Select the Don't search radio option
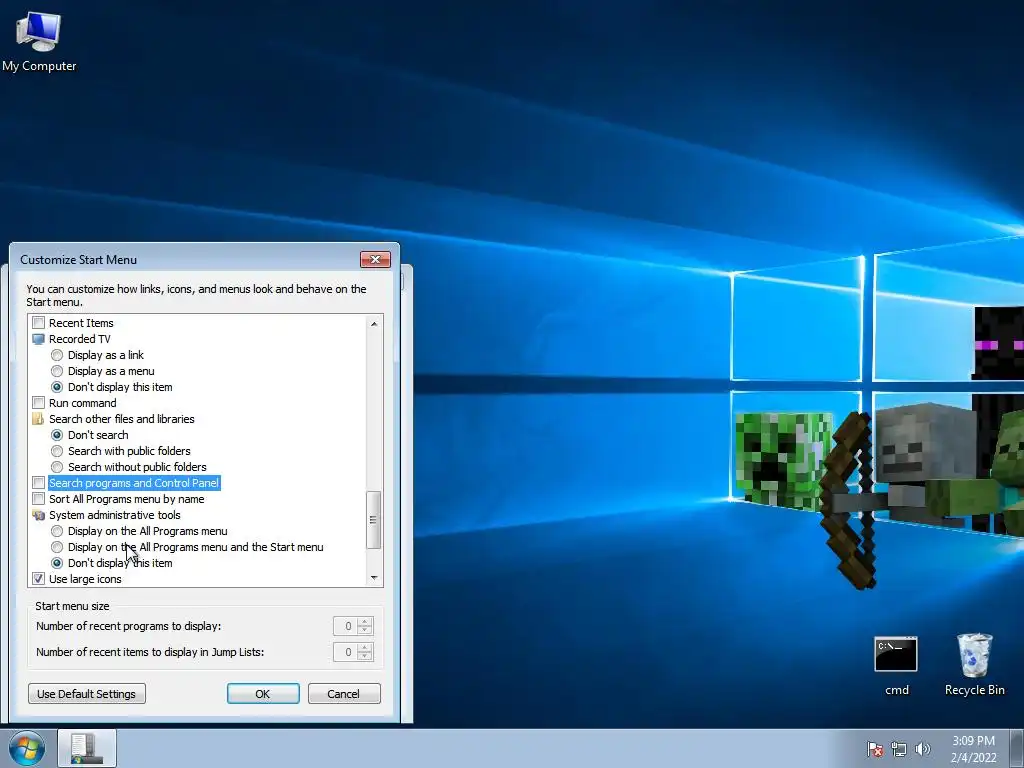The height and width of the screenshot is (768, 1024). (57, 435)
